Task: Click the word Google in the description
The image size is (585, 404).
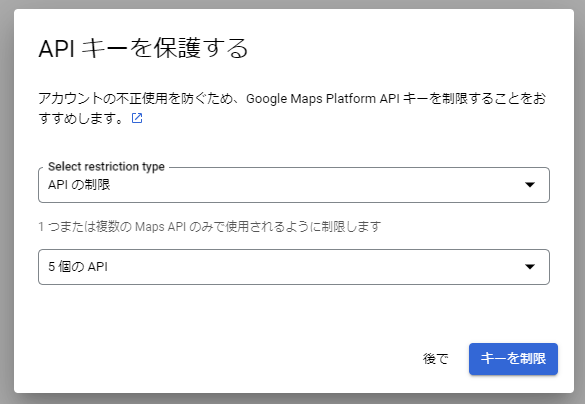Action: pos(267,99)
